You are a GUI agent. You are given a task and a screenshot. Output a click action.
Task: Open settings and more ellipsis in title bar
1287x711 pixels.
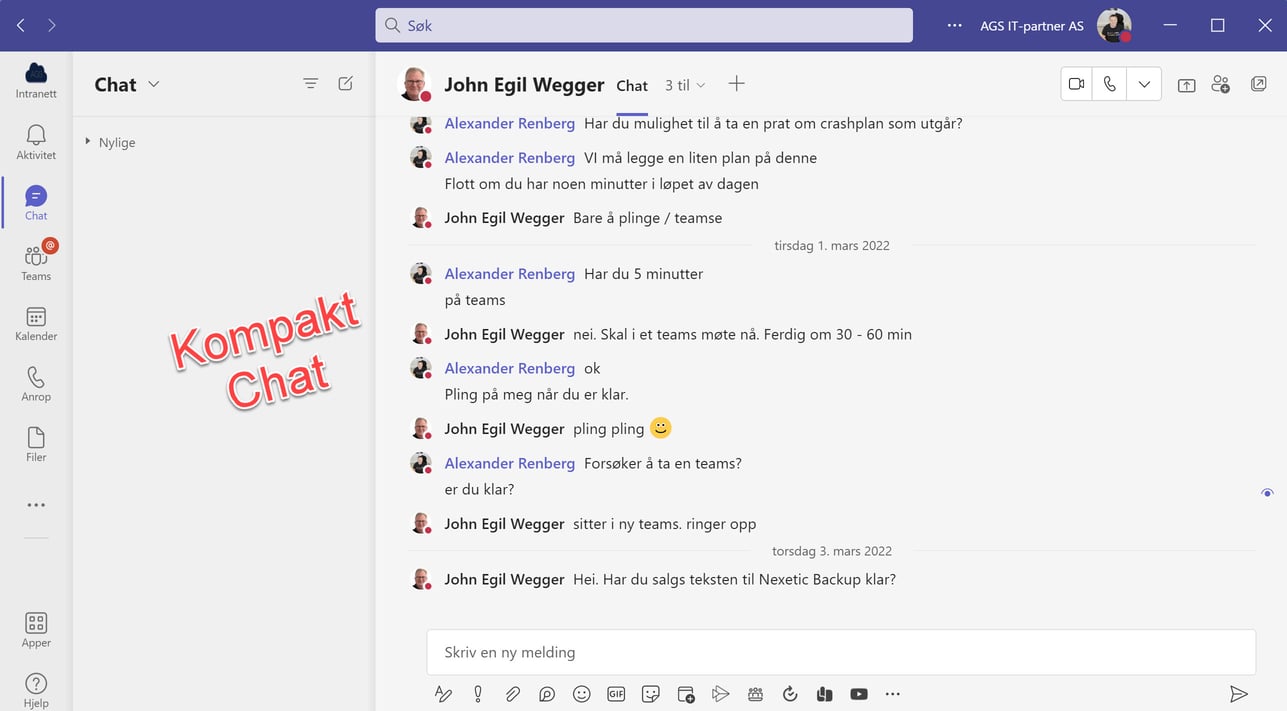955,26
